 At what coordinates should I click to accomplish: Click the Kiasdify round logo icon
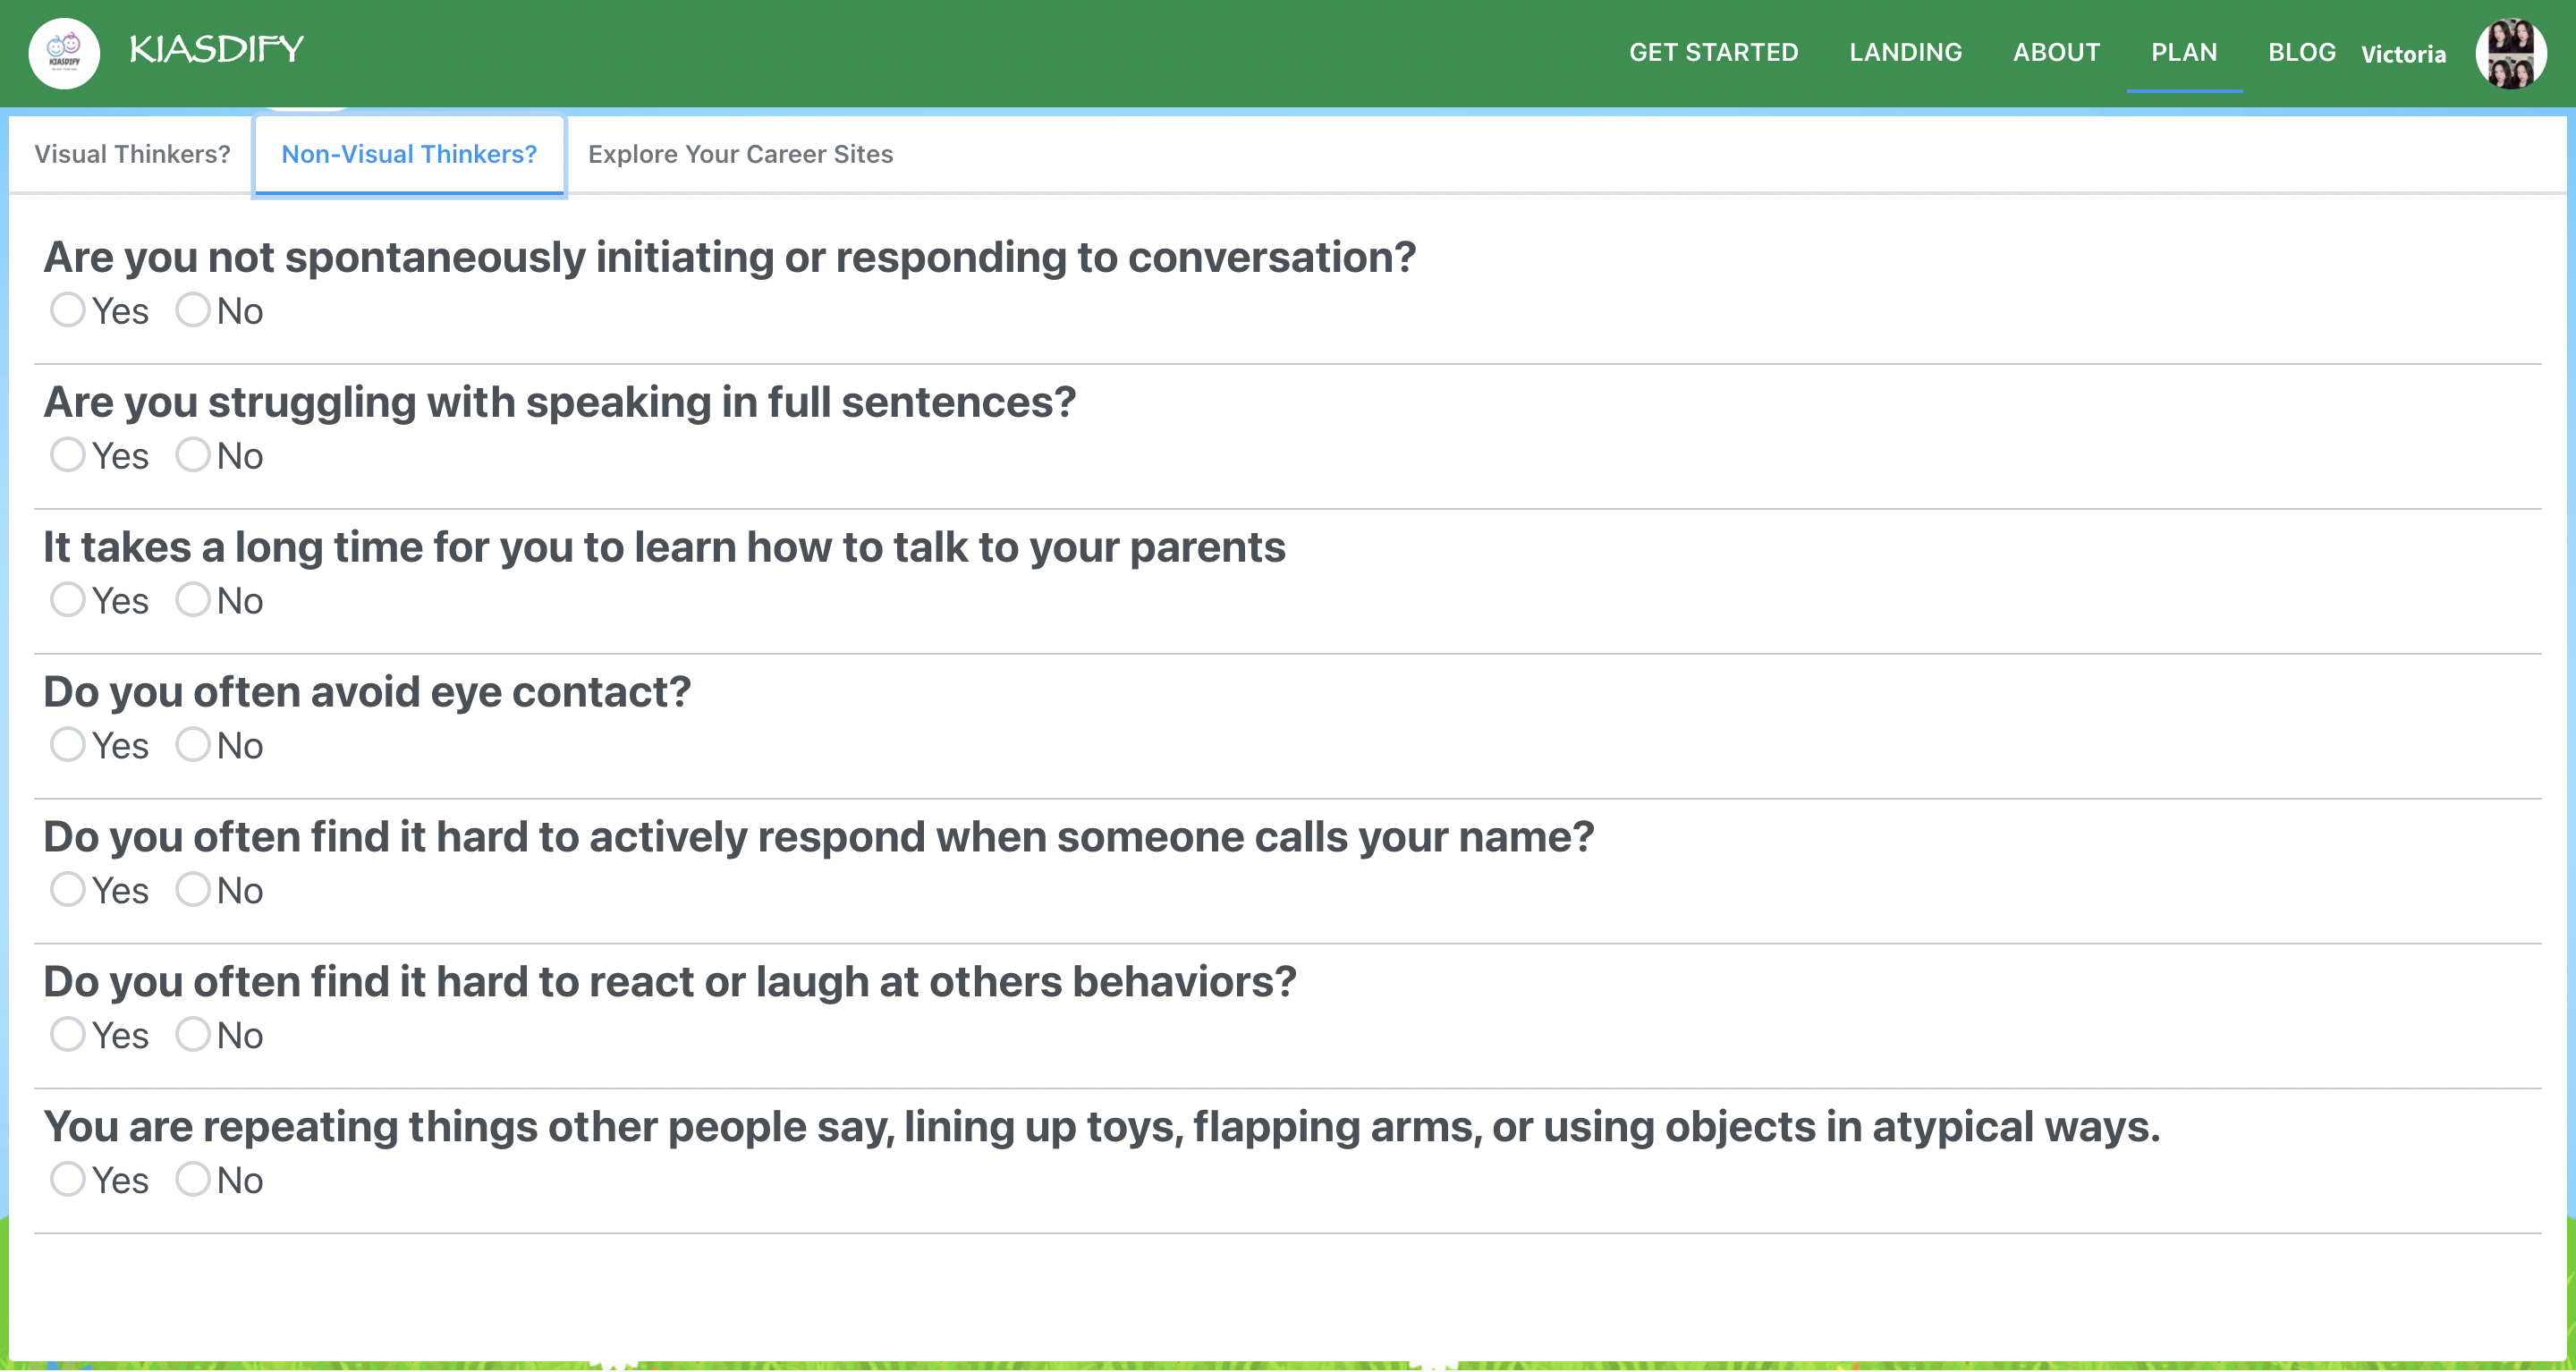[x=64, y=53]
